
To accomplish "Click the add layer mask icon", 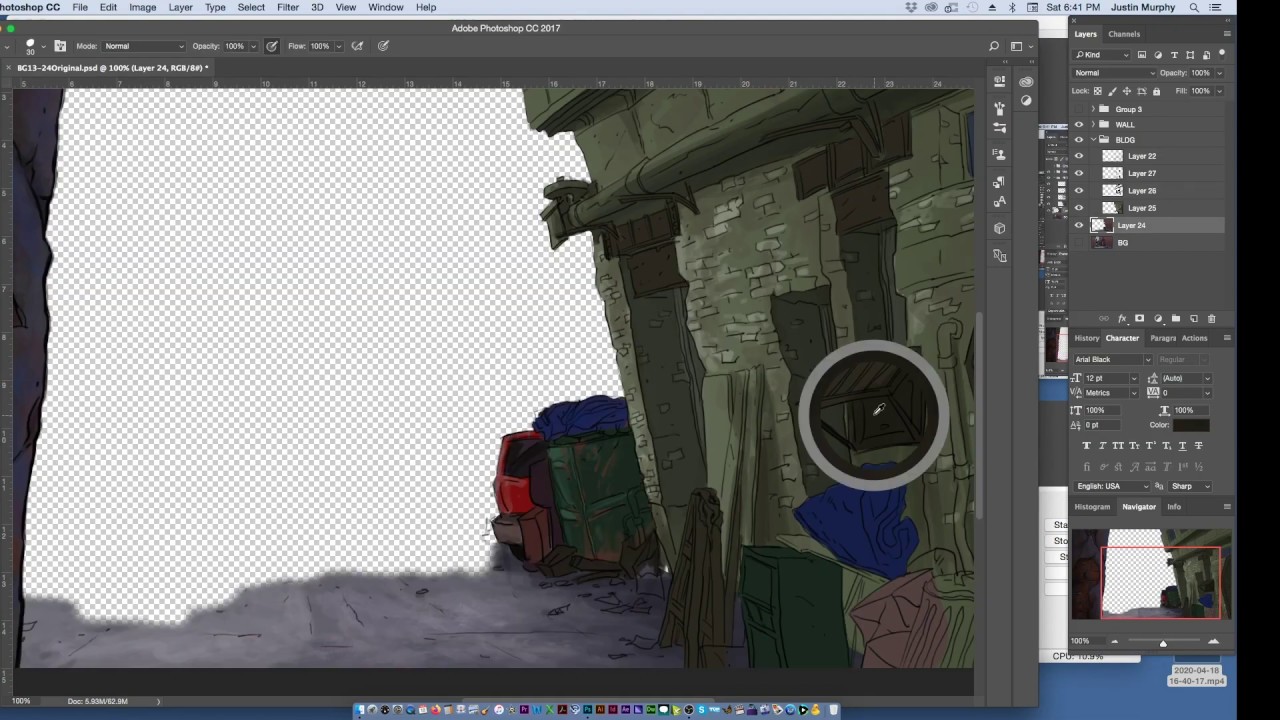I will pos(1139,318).
